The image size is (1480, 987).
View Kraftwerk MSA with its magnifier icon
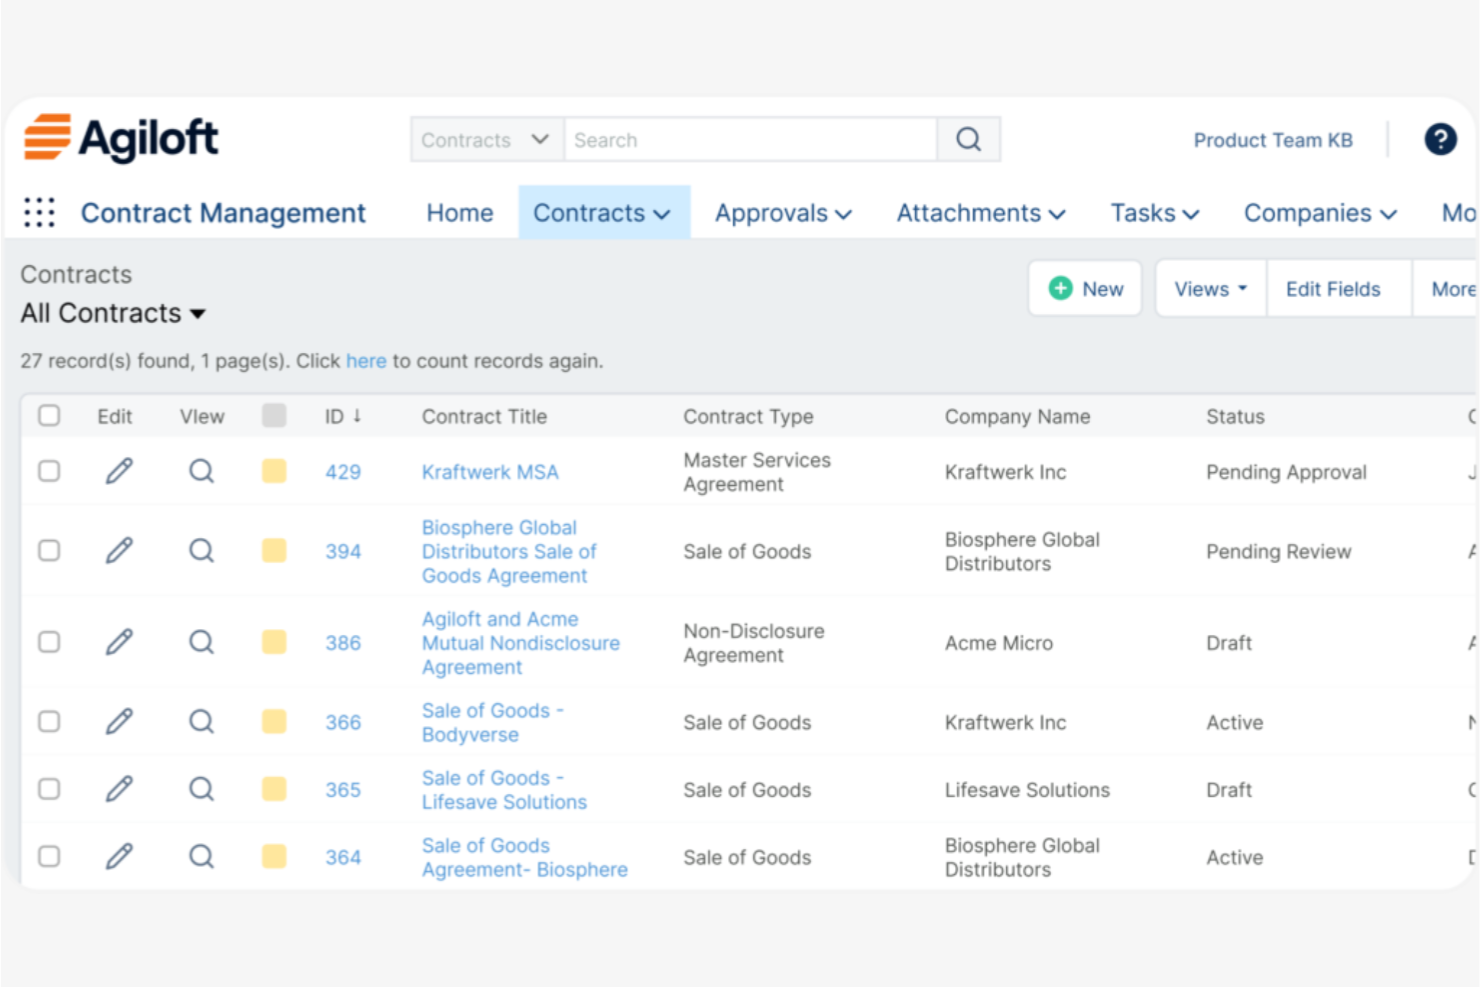pyautogui.click(x=201, y=471)
